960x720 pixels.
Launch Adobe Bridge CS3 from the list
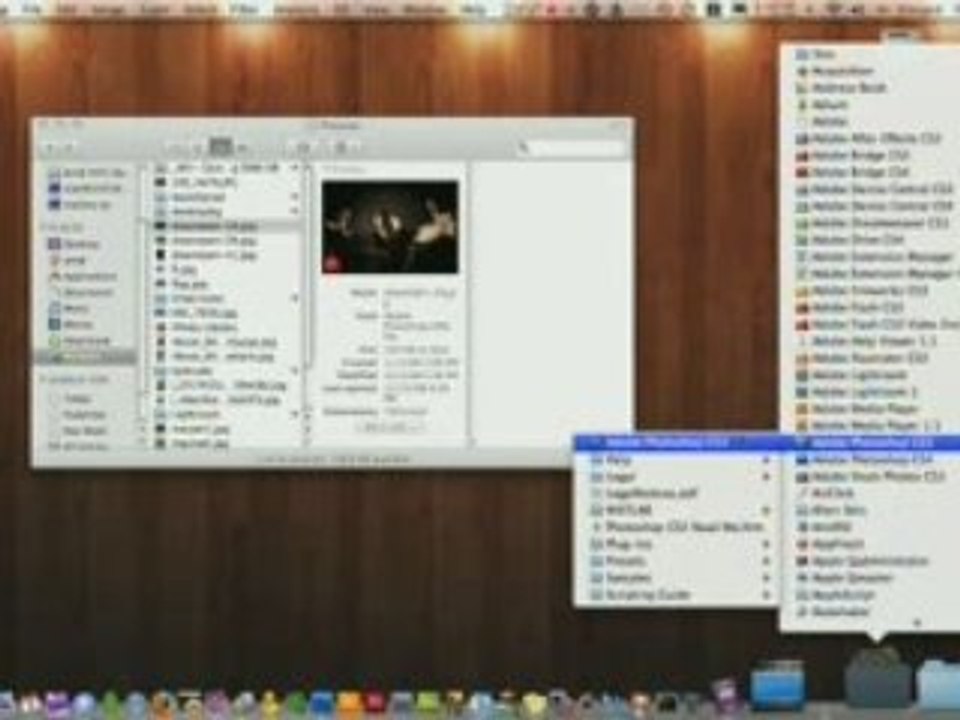tap(853, 156)
